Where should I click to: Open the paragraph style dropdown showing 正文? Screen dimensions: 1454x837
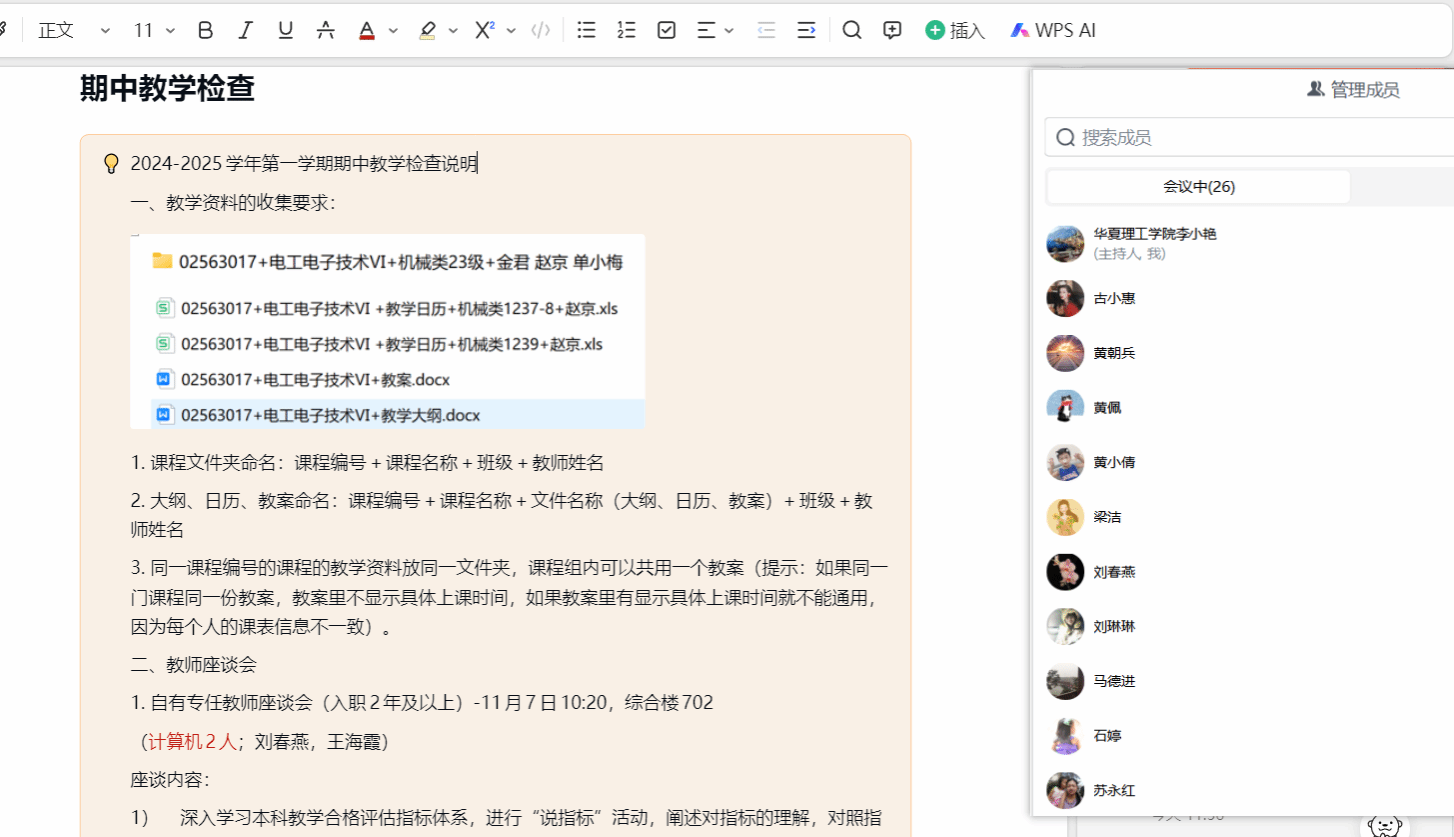[x=74, y=30]
